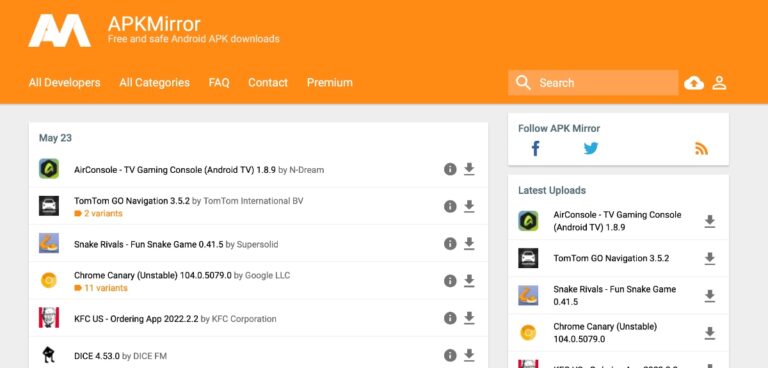Click the DICE app icon in main list
The width and height of the screenshot is (768, 368).
tap(49, 355)
